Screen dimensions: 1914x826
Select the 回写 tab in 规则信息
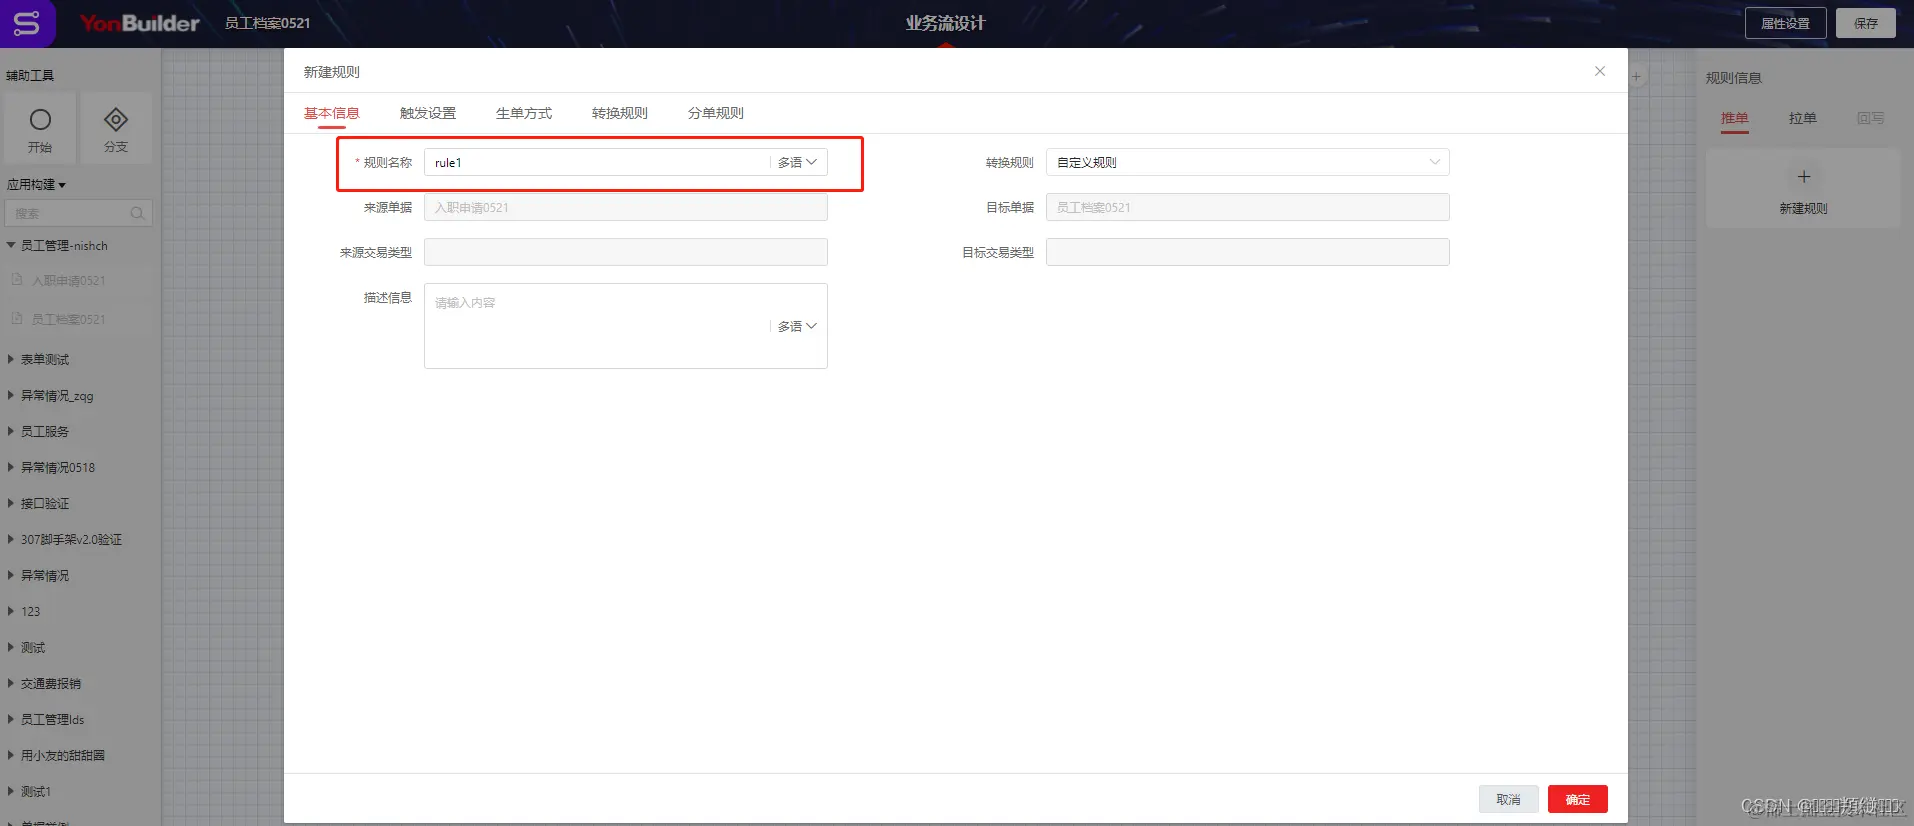pyautogui.click(x=1871, y=118)
